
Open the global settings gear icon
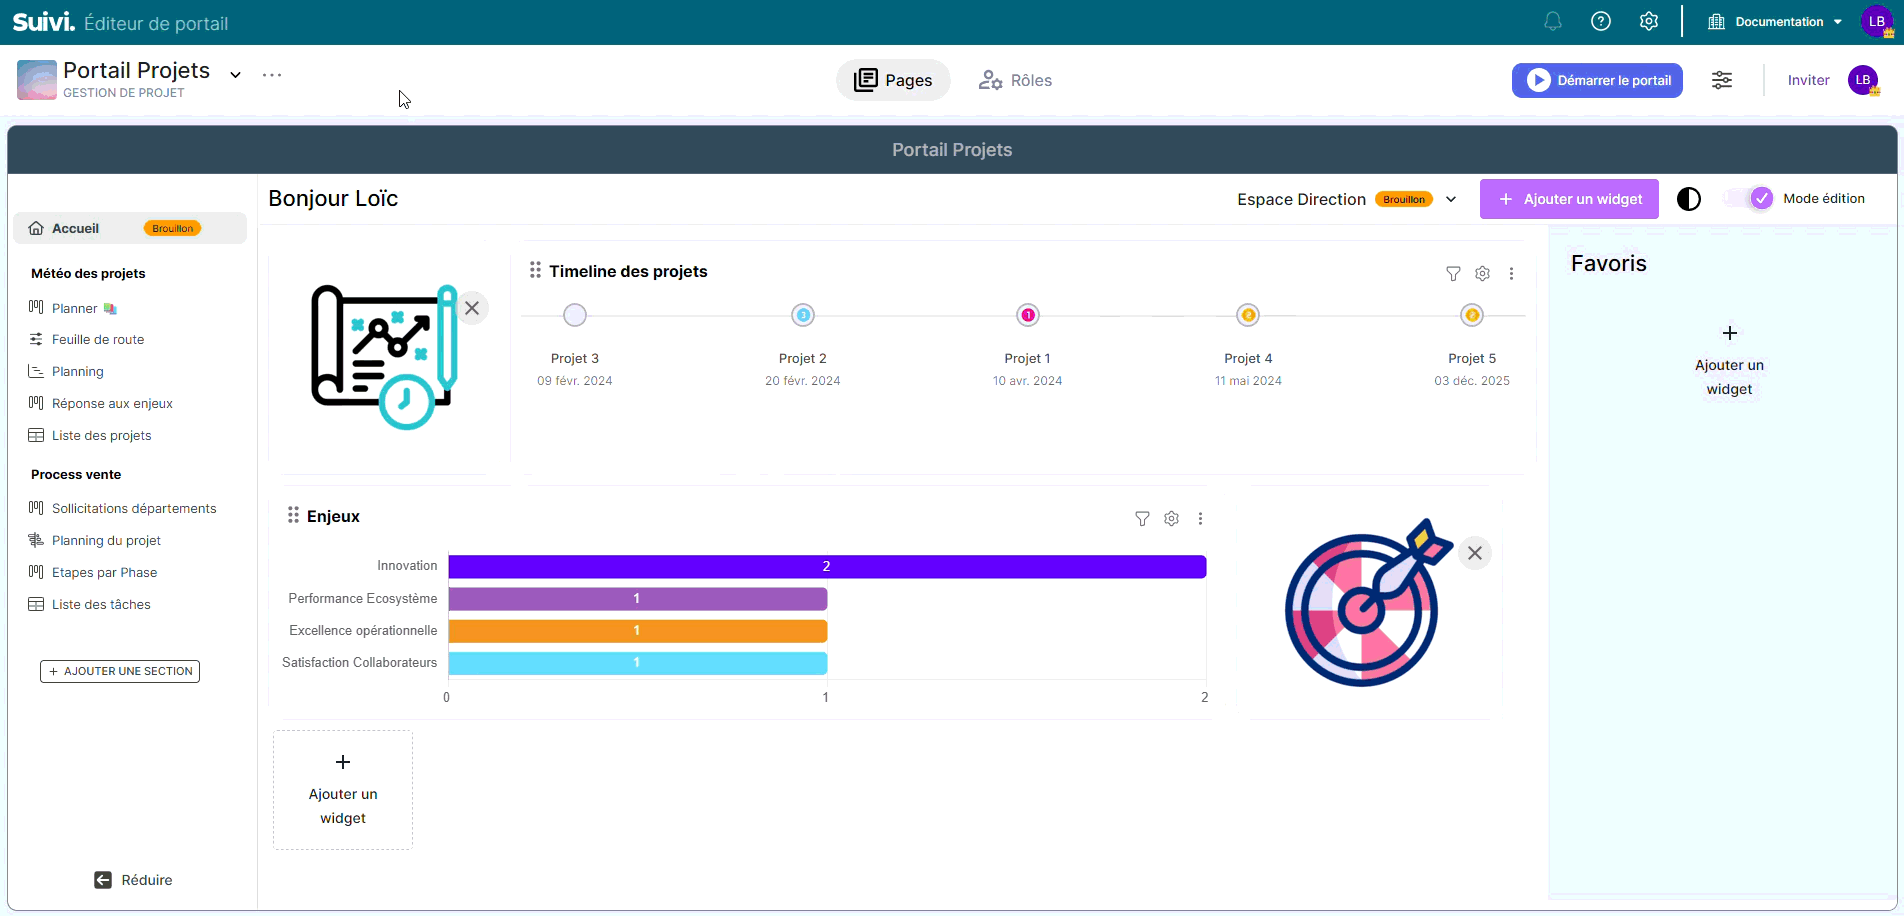[x=1649, y=21]
